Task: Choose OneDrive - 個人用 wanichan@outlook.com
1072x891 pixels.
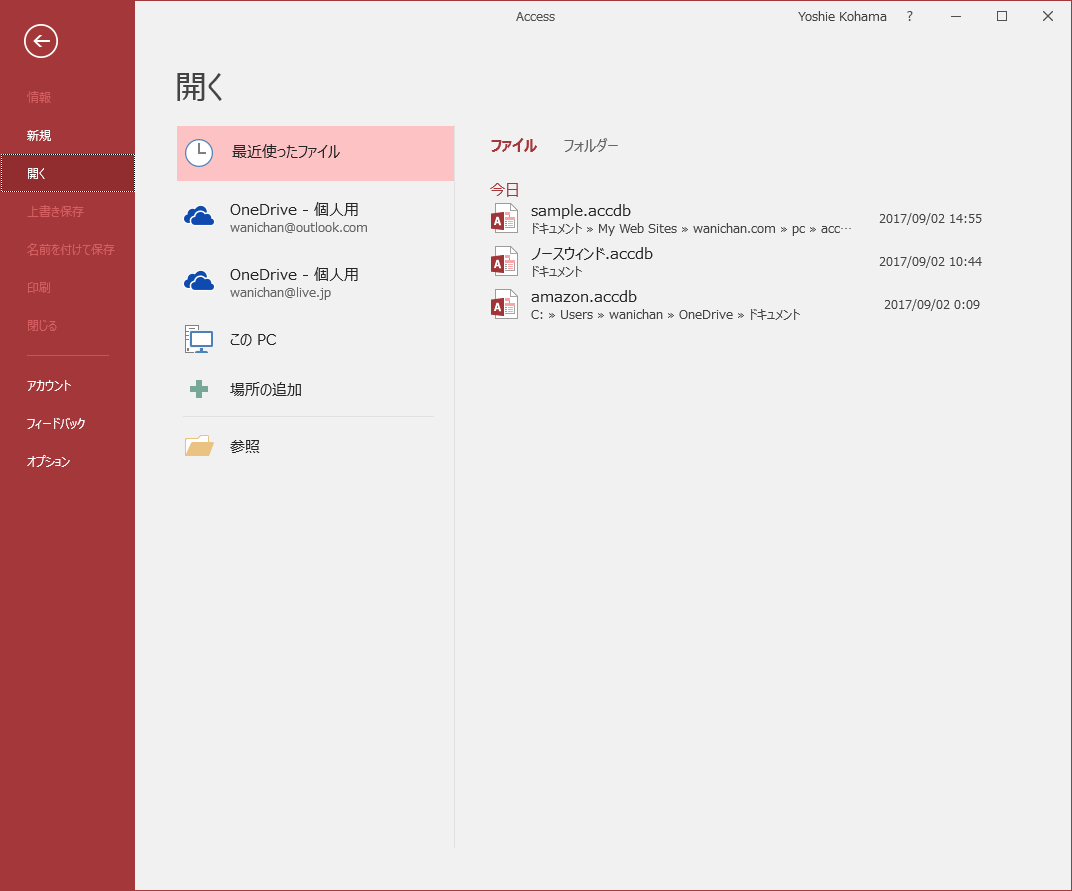Action: click(x=315, y=217)
